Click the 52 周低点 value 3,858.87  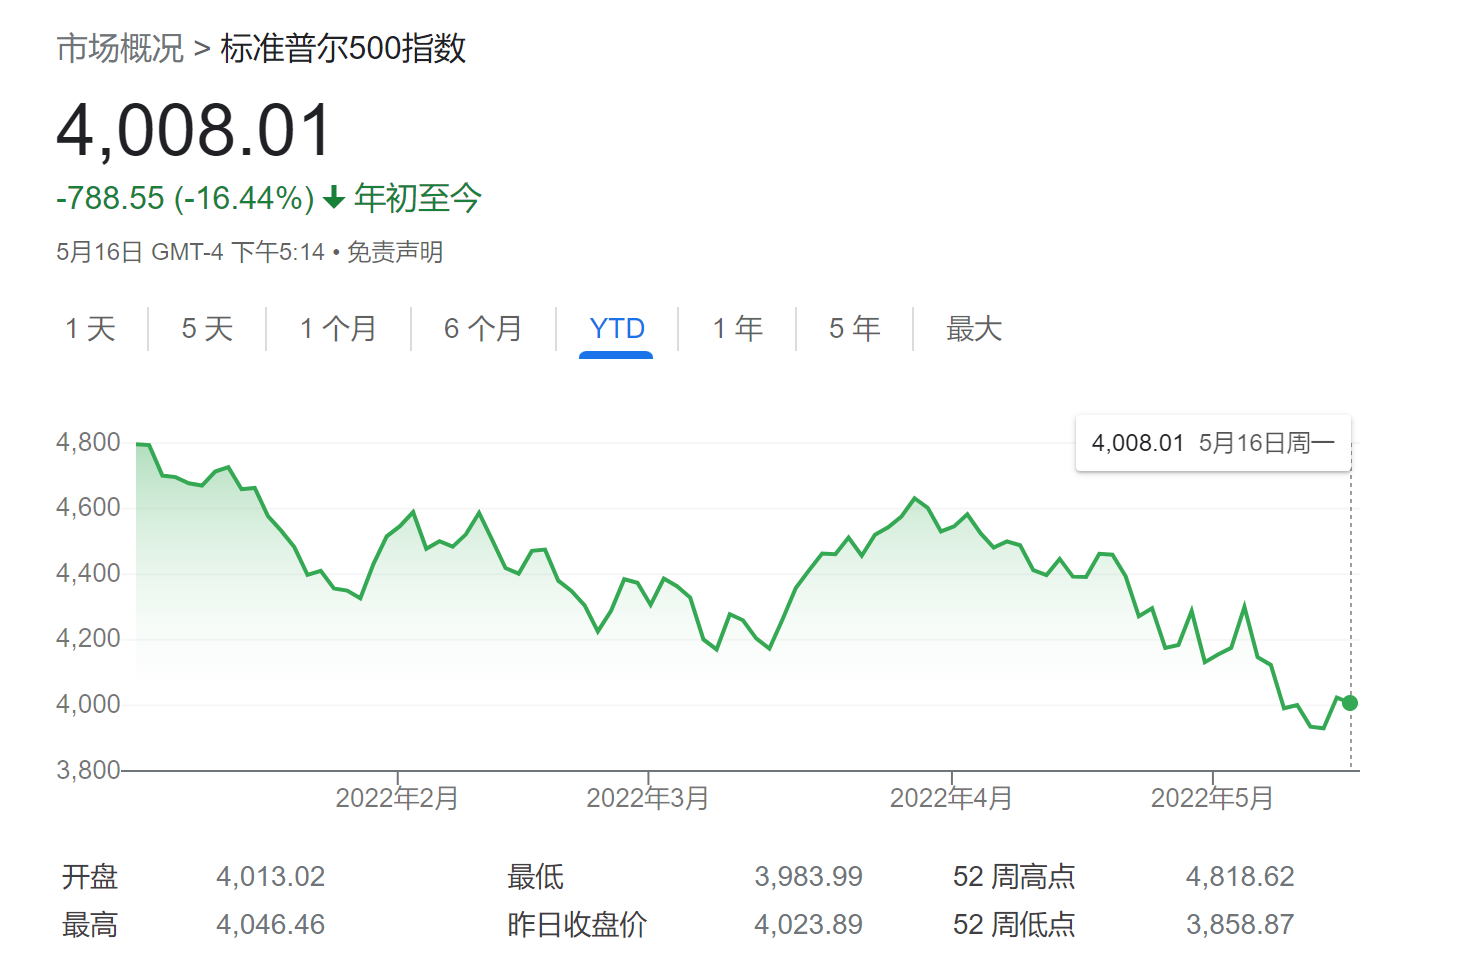click(x=1240, y=925)
